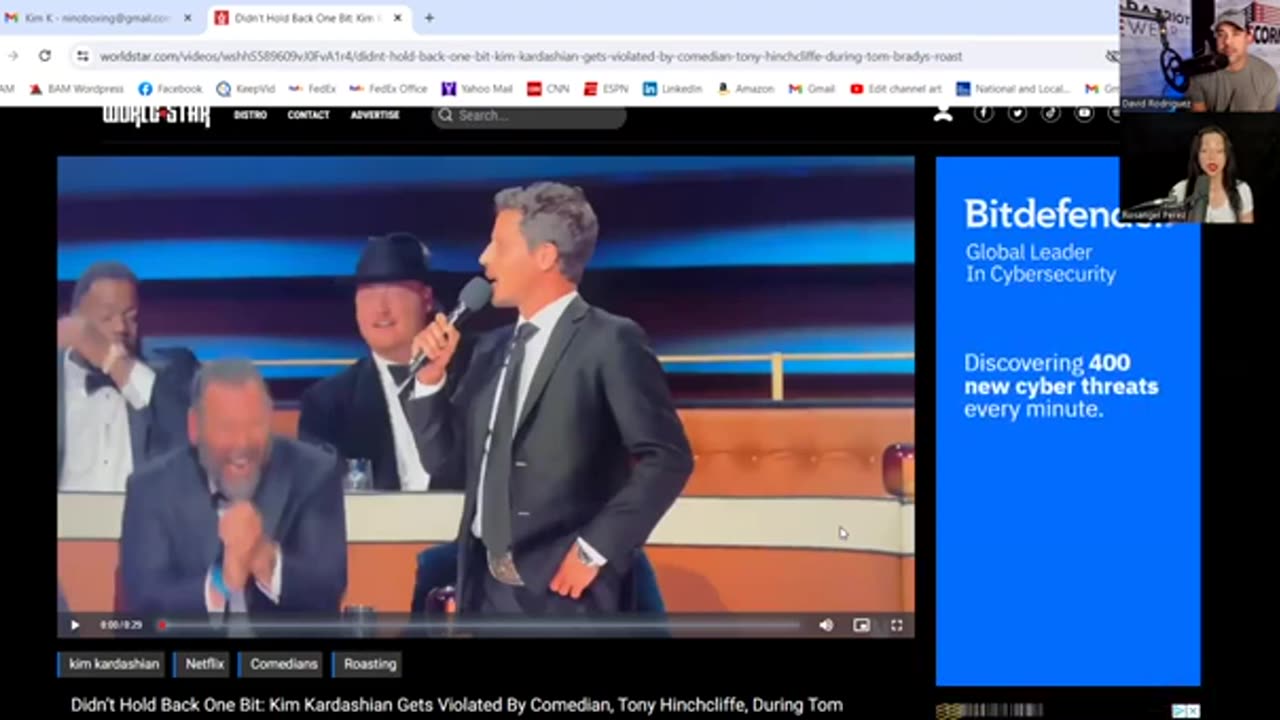Open the ADVERTISE menu item
This screenshot has height=720, width=1280.
[x=375, y=115]
